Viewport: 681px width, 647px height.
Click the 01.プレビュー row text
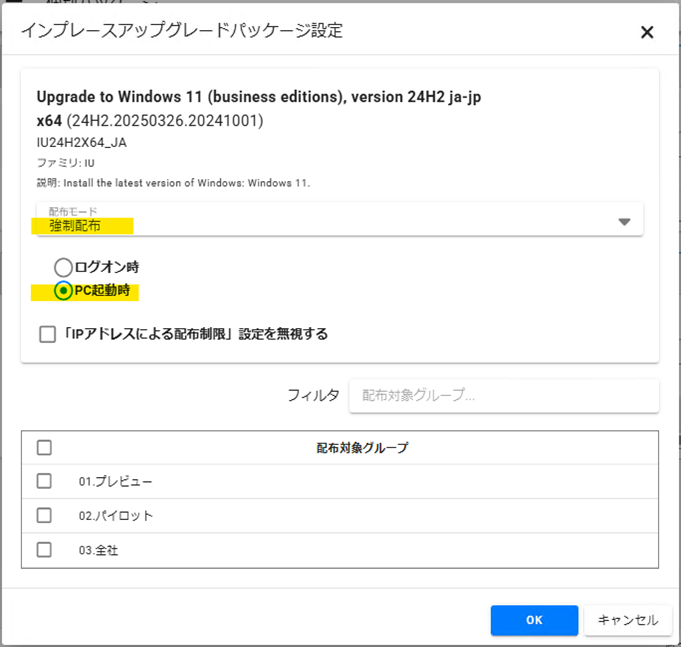(x=116, y=482)
